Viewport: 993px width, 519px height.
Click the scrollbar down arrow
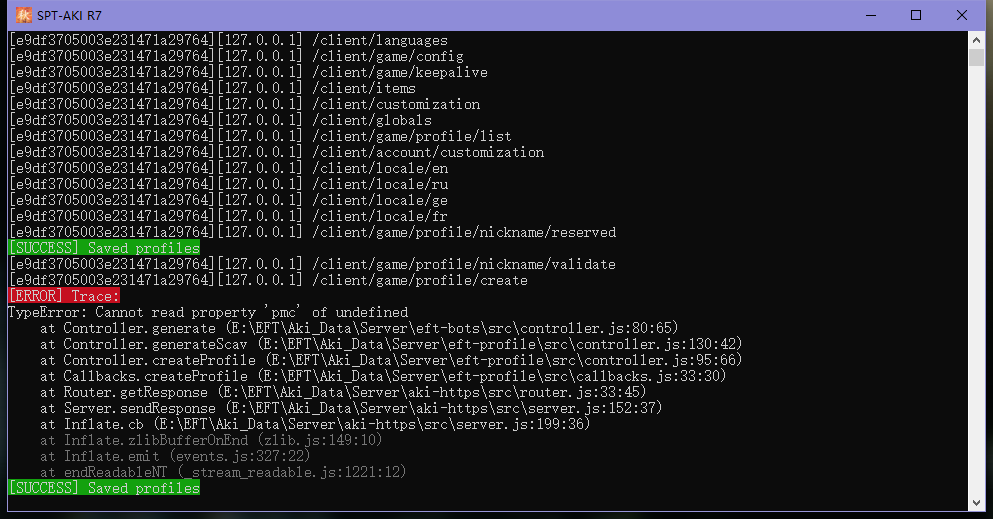[976, 503]
